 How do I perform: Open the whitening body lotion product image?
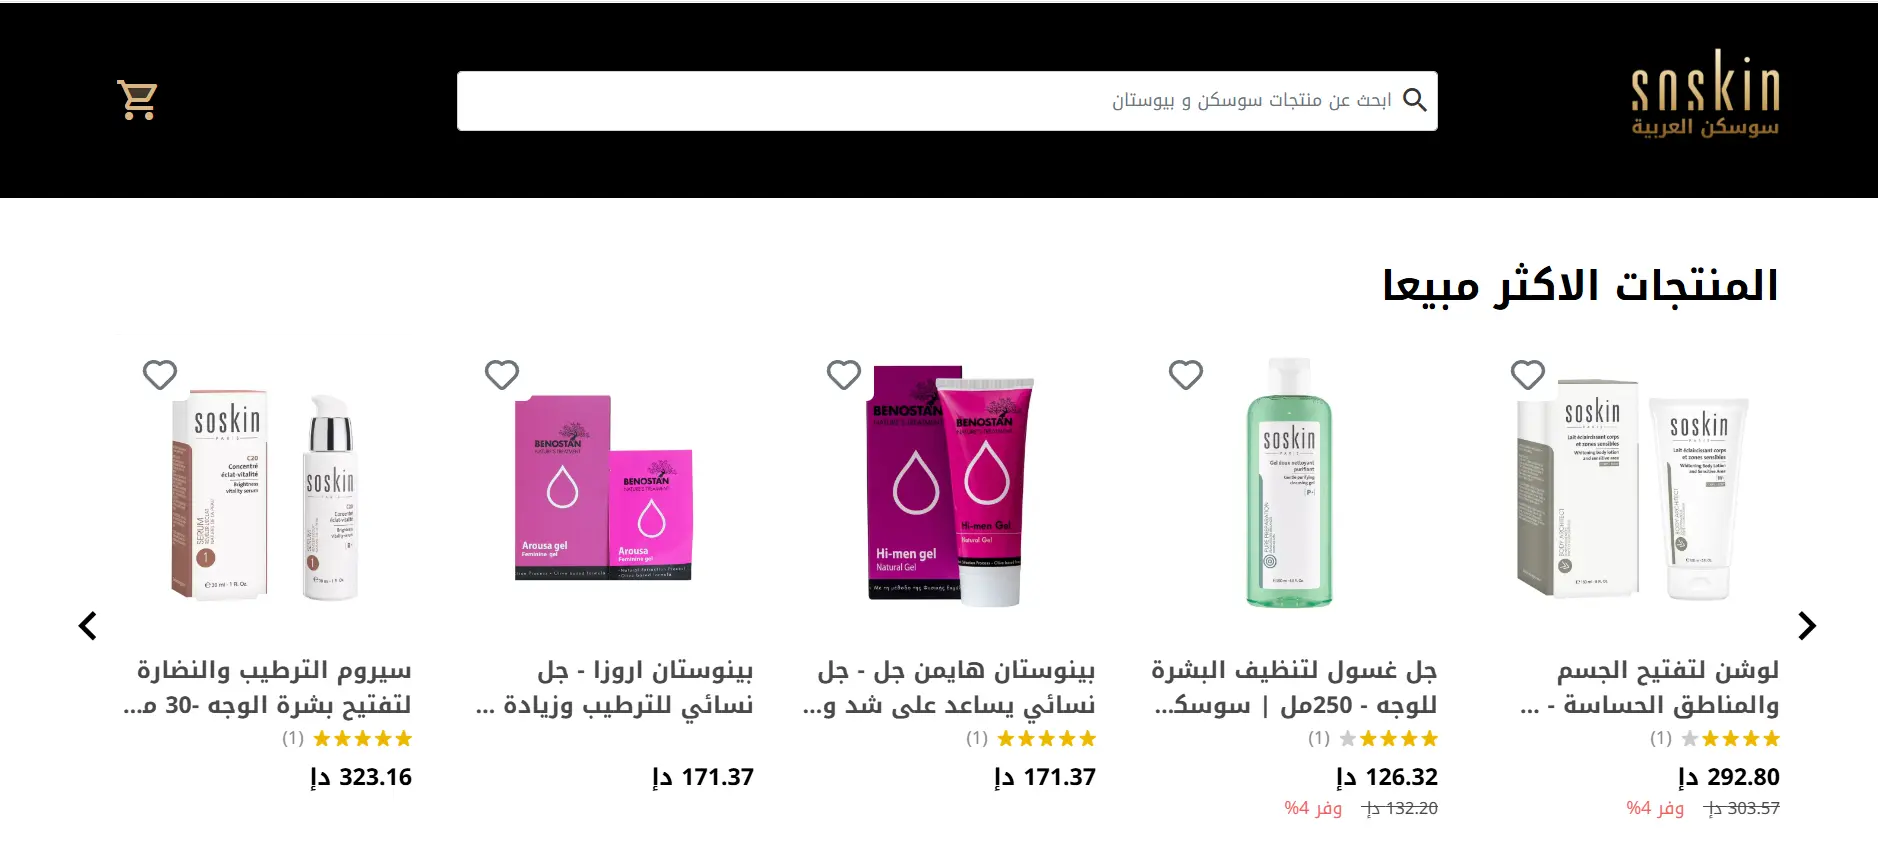click(x=1633, y=490)
